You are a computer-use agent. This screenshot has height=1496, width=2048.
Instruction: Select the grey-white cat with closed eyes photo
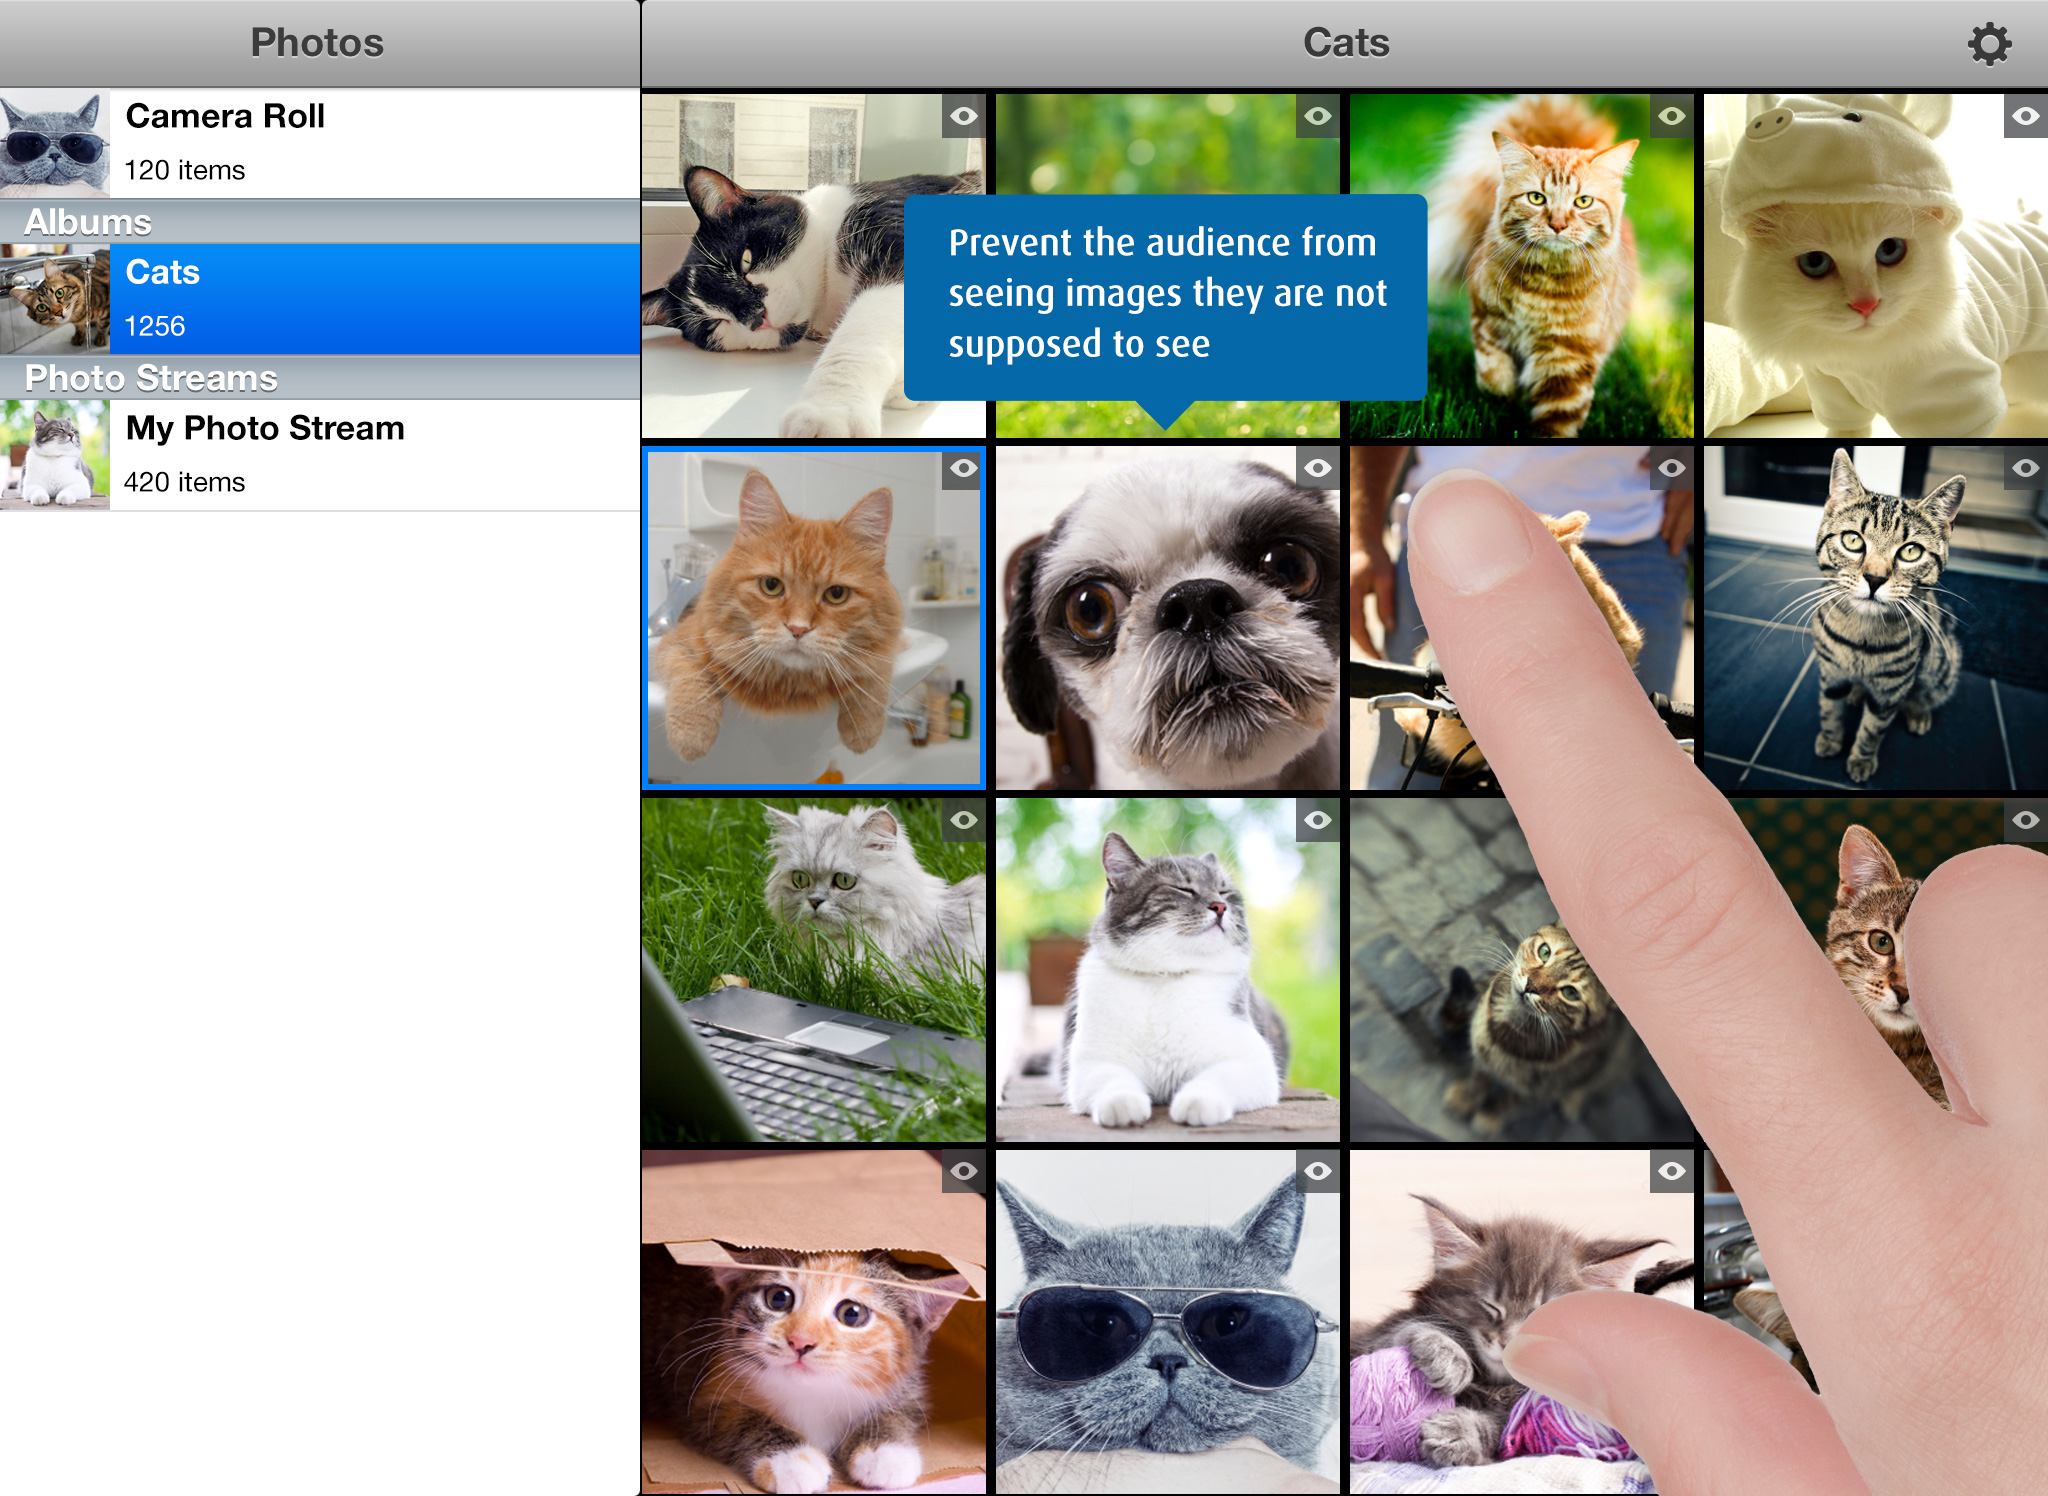pyautogui.click(x=1168, y=970)
